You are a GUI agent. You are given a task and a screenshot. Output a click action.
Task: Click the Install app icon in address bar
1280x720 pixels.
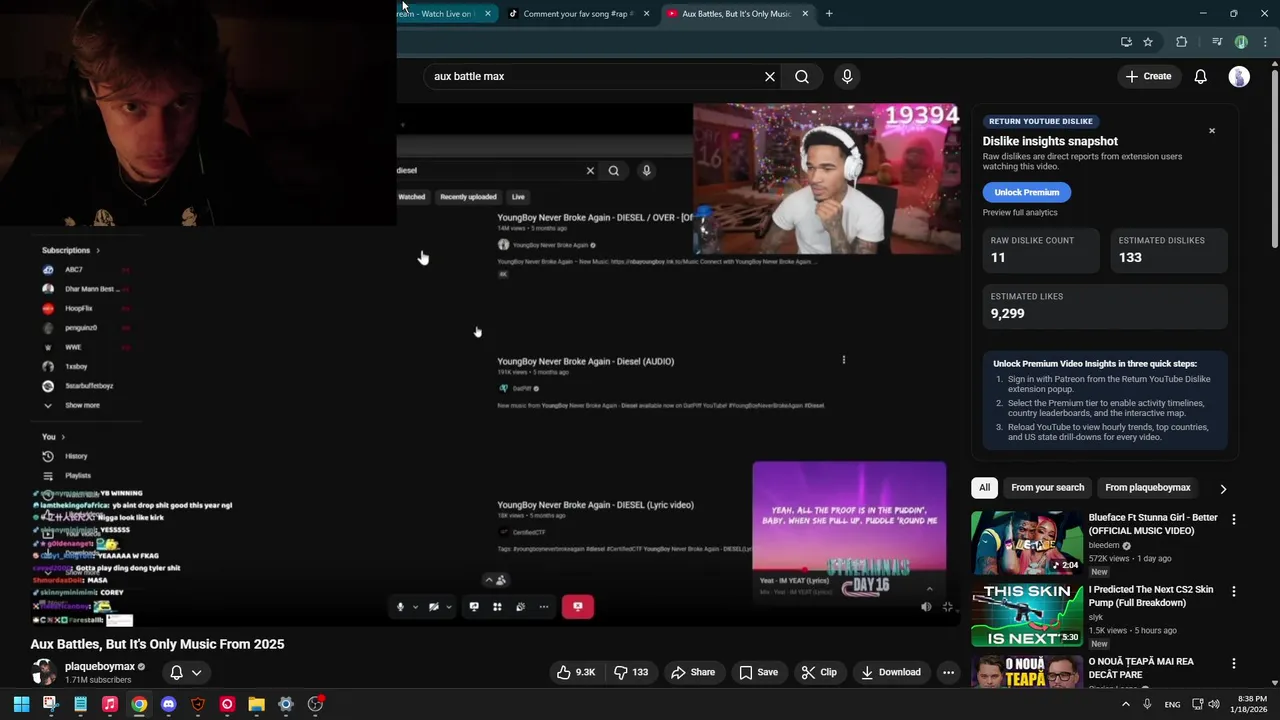point(1126,42)
